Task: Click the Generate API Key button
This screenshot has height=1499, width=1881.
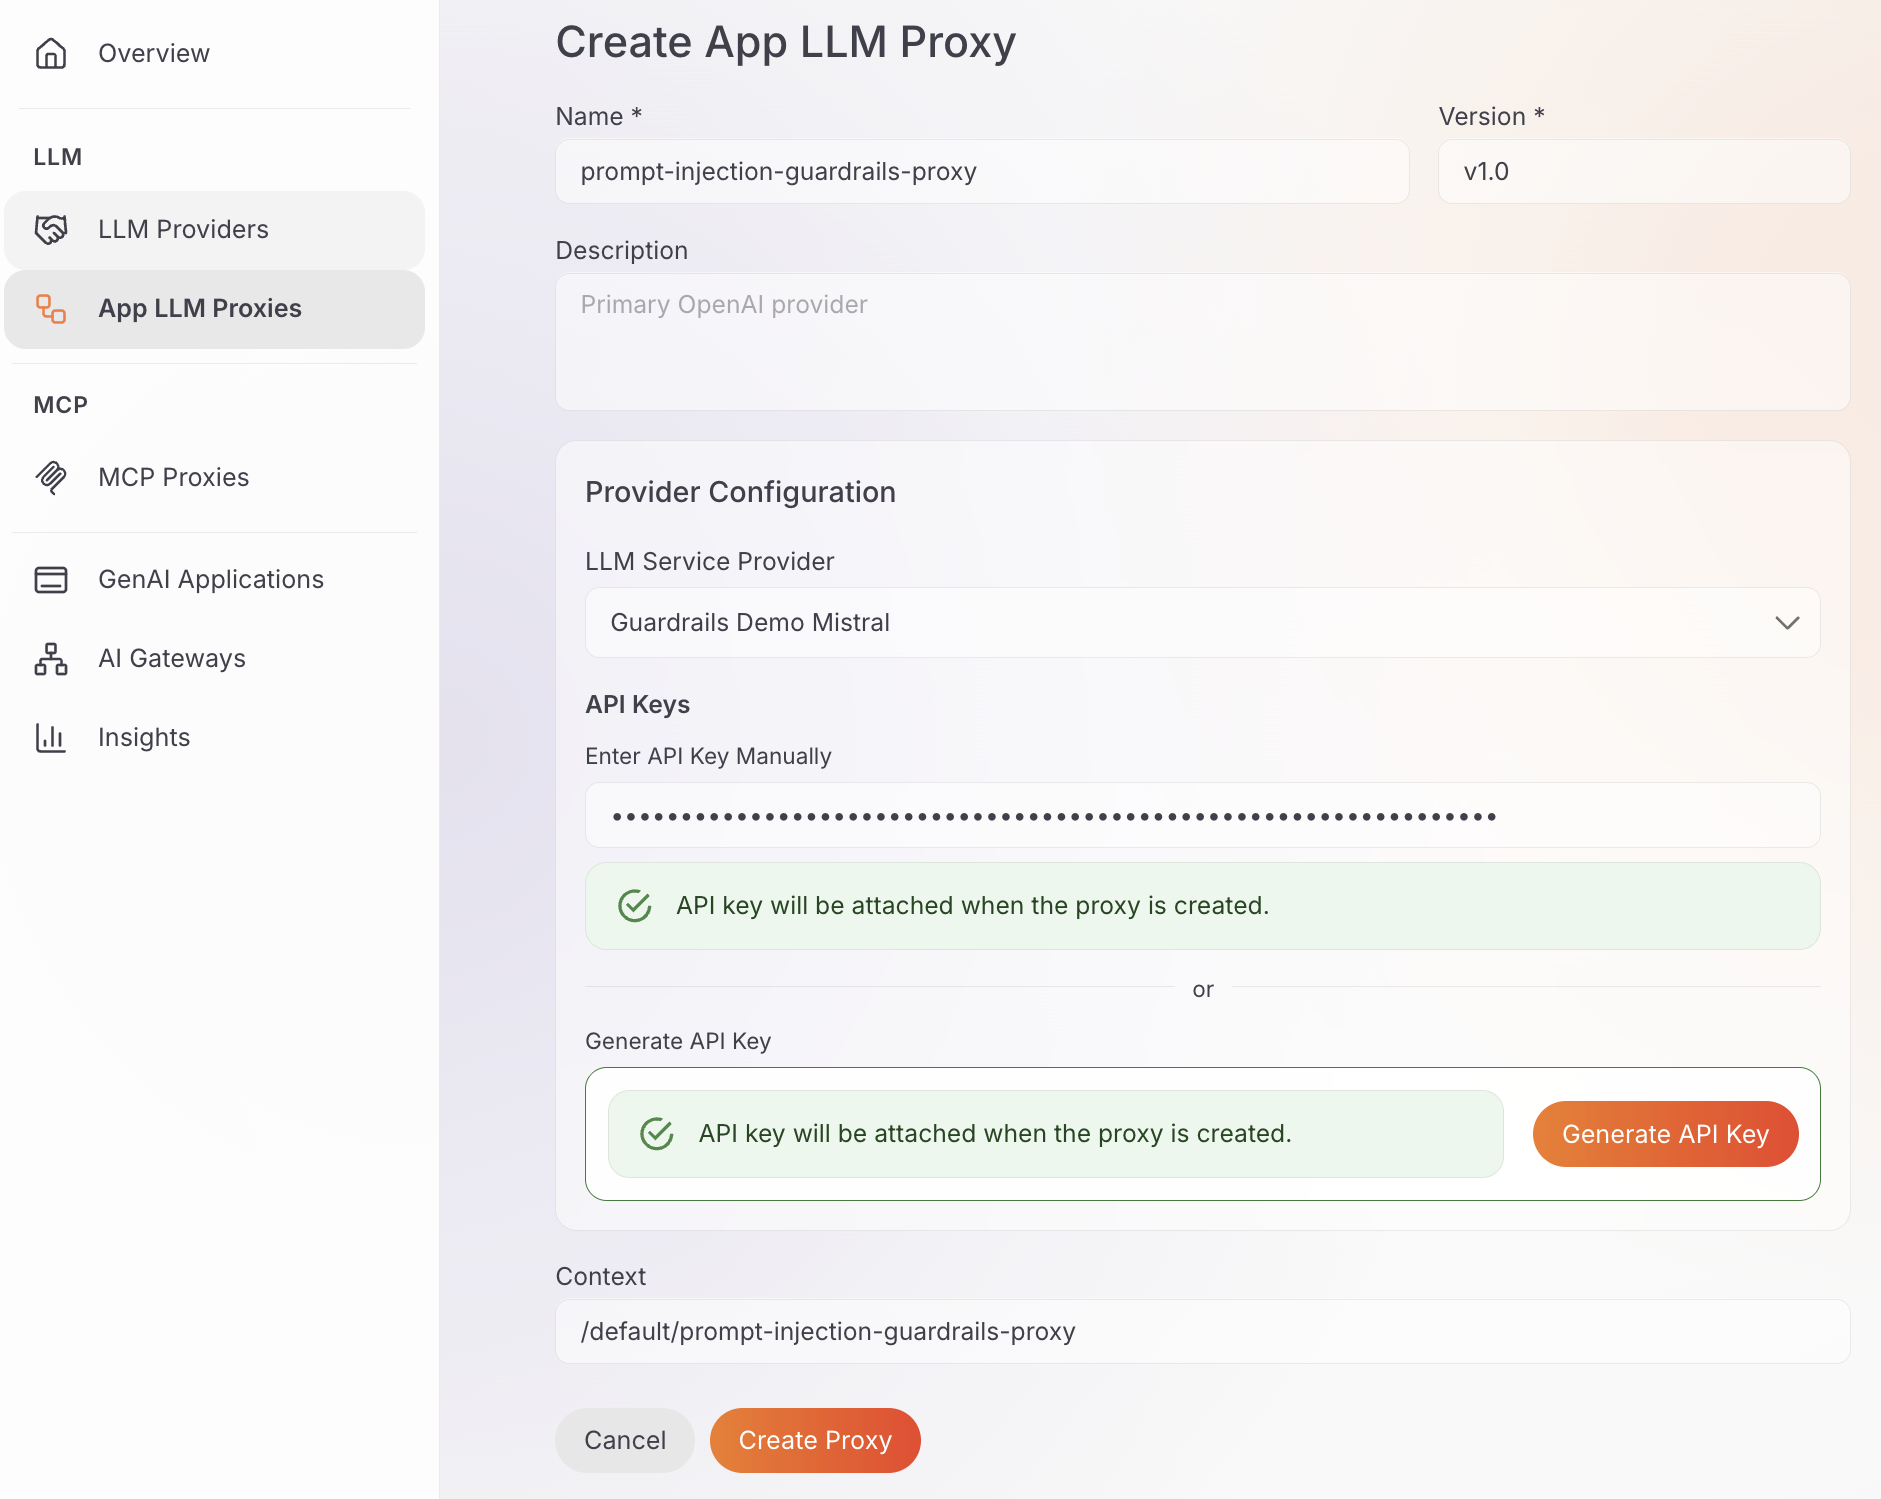Action: pos(1665,1134)
